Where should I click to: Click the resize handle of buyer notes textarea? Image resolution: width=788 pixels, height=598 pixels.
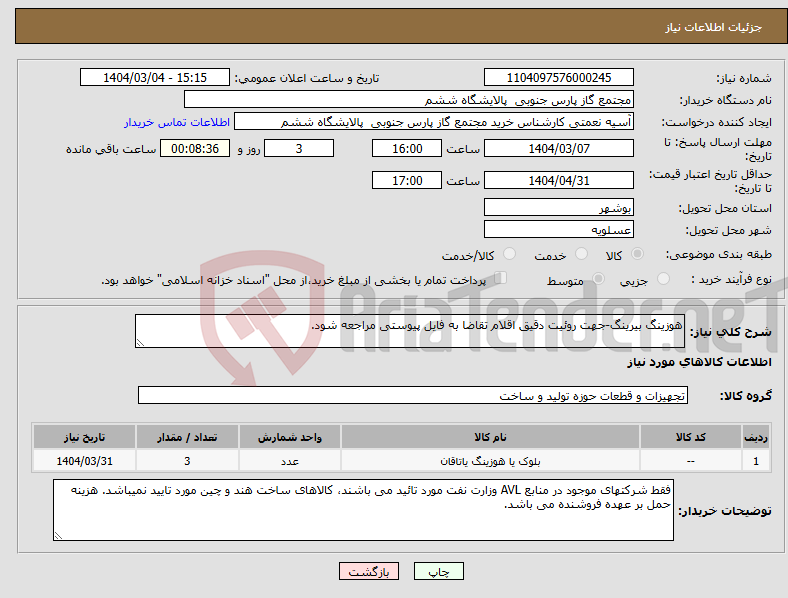(58, 536)
